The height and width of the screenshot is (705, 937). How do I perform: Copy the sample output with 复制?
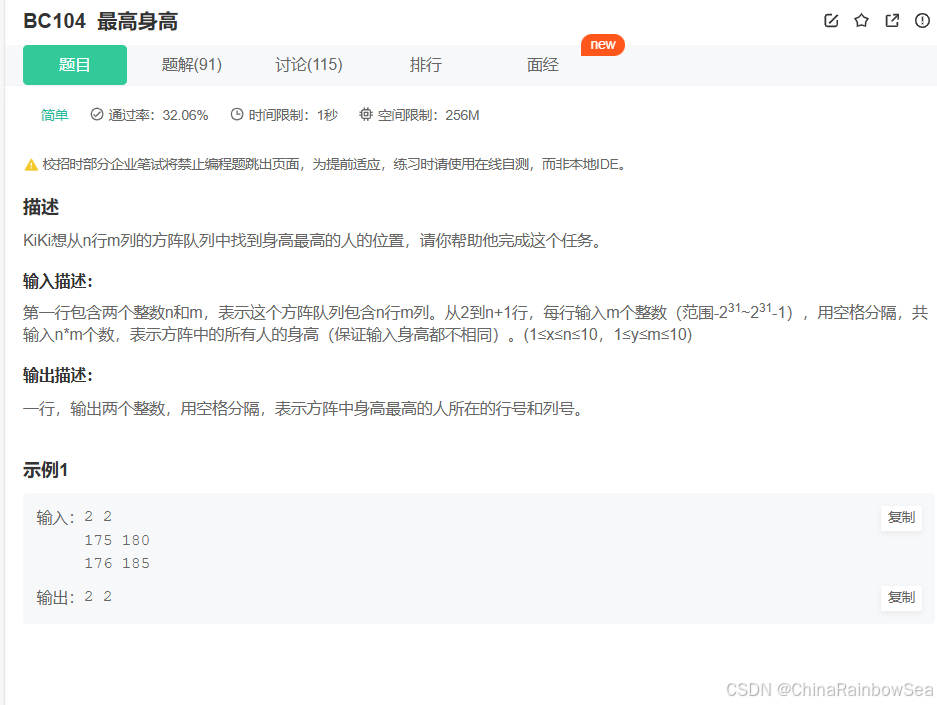(901, 597)
